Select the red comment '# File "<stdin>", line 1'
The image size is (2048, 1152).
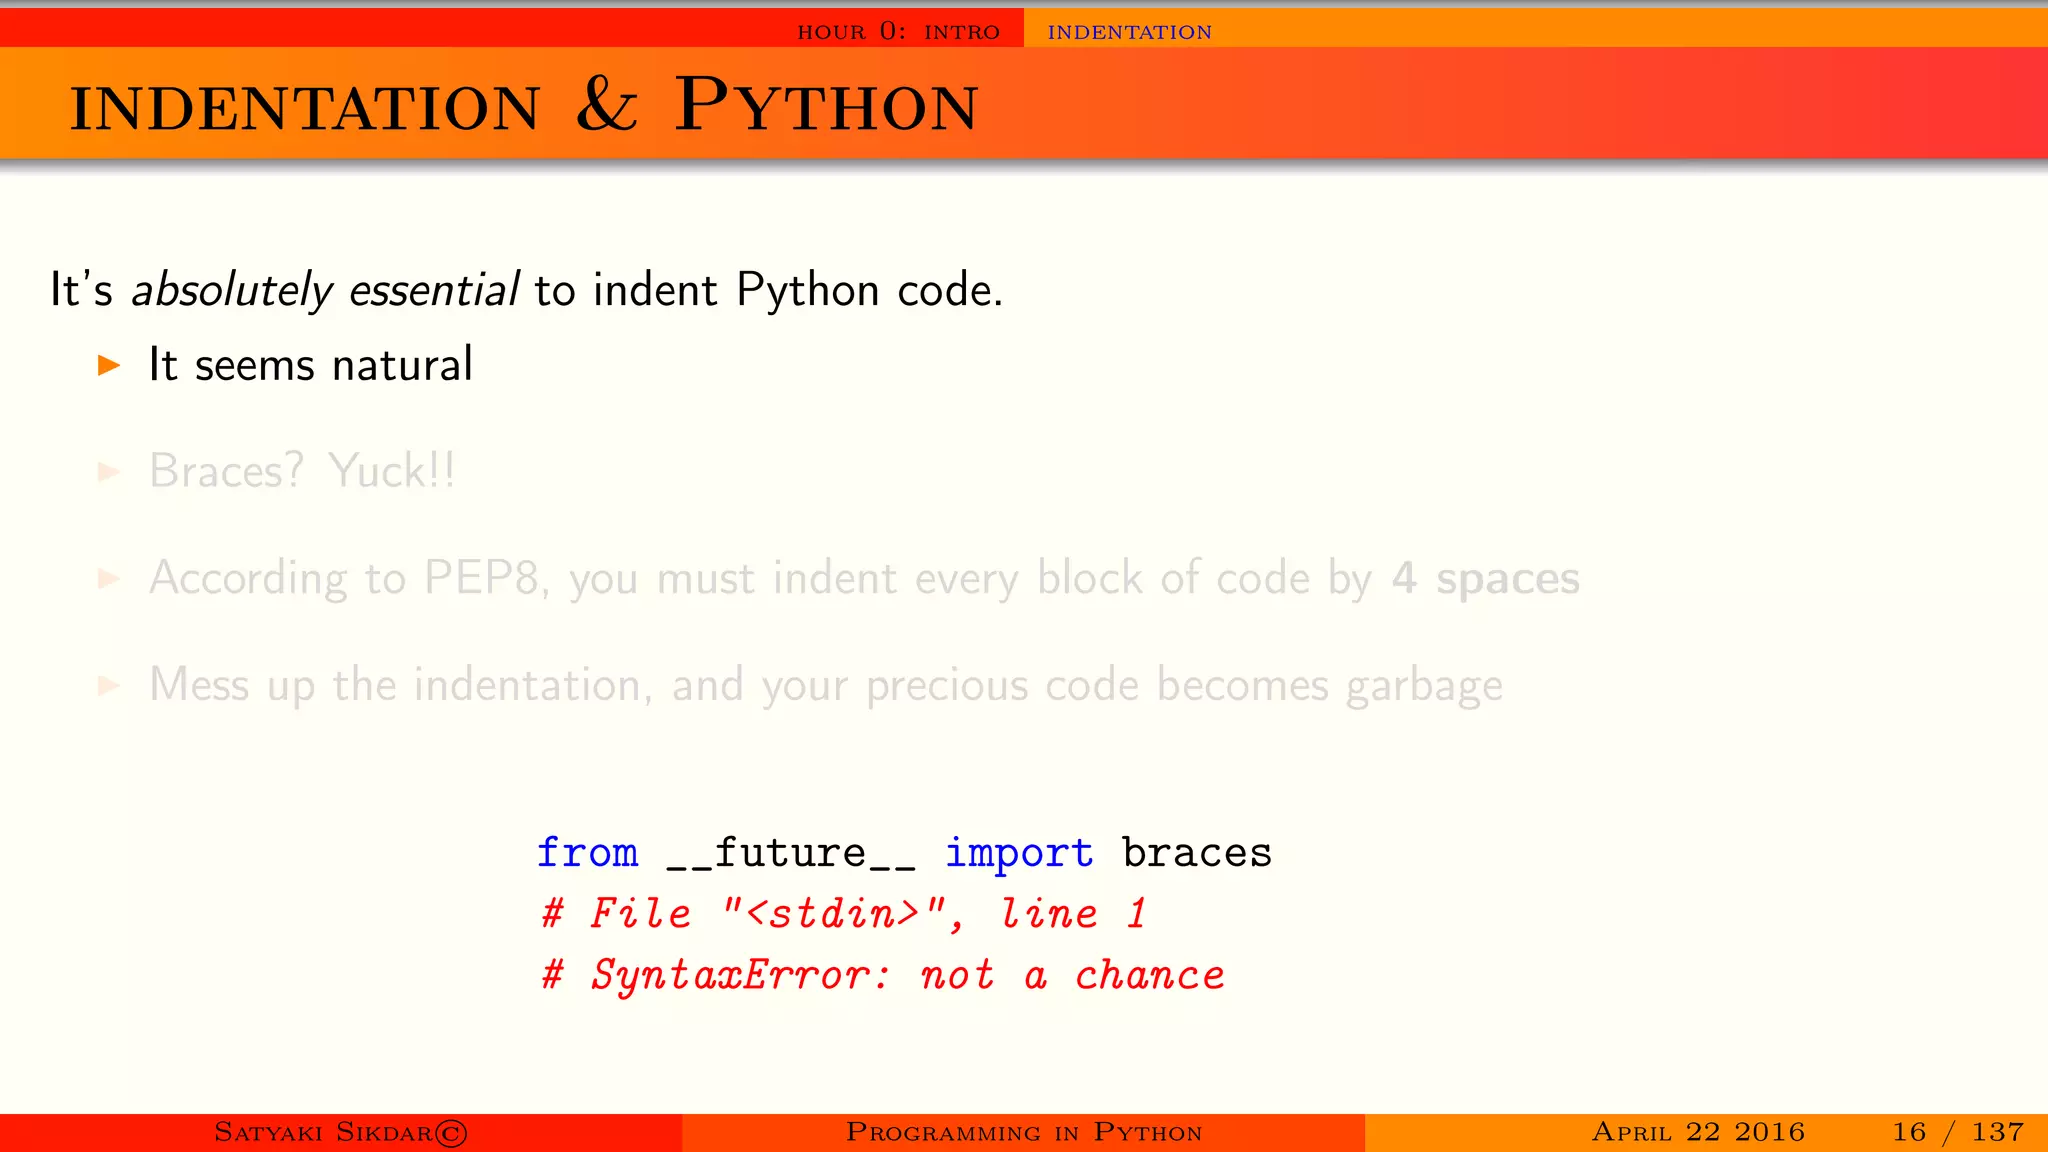pos(843,914)
